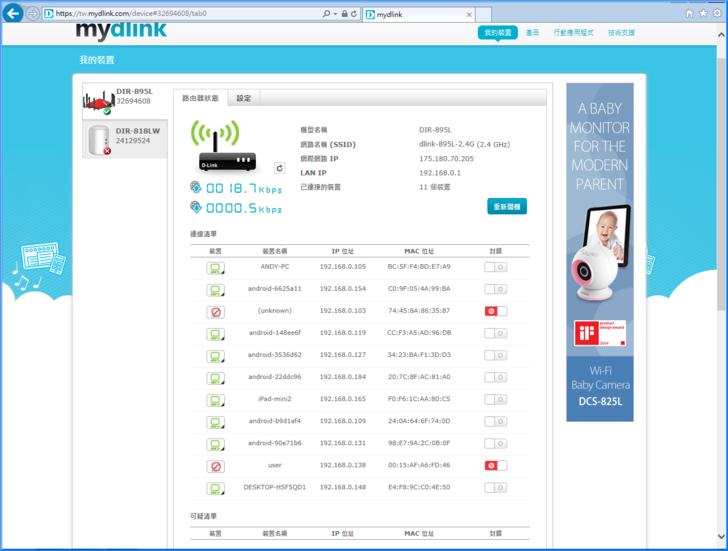Click the blocked device icon for user

tap(215, 466)
